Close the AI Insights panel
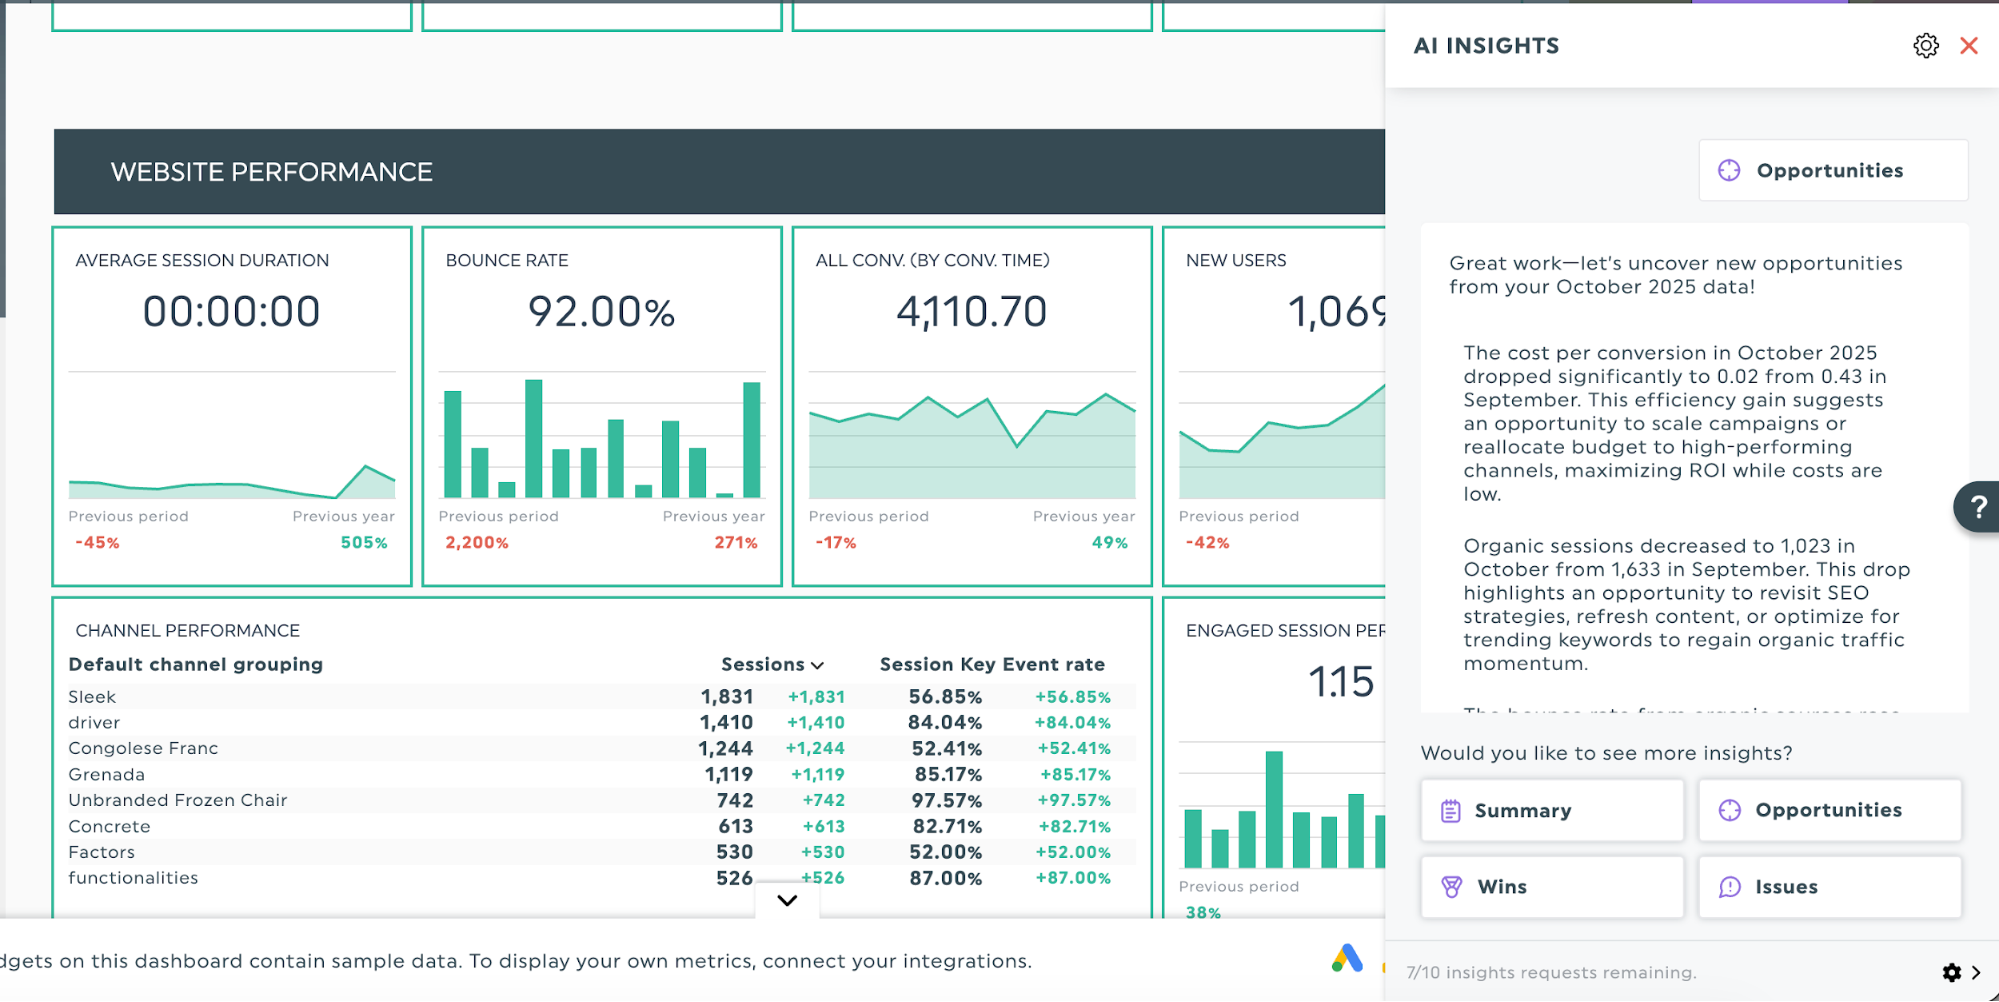 pos(1968,45)
